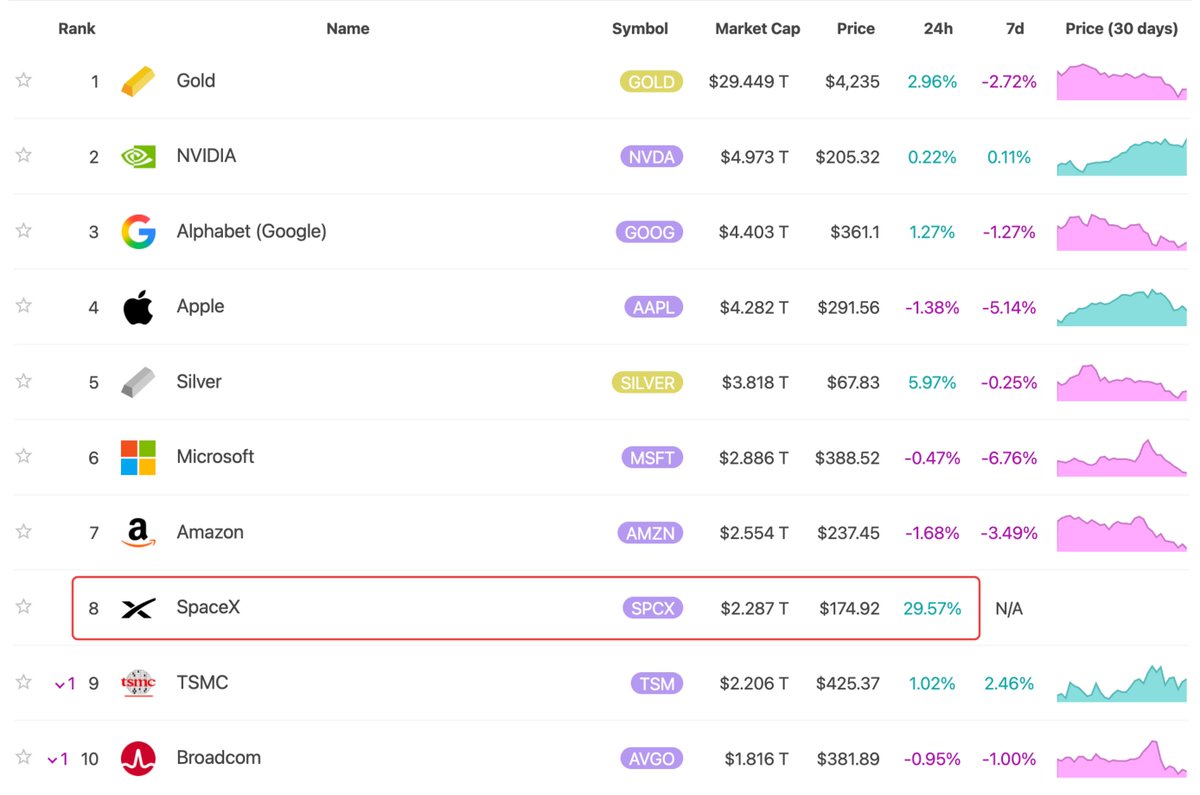Screen dimensions: 1200x795
Task: Sort by Market Cap column header
Action: [x=758, y=29]
